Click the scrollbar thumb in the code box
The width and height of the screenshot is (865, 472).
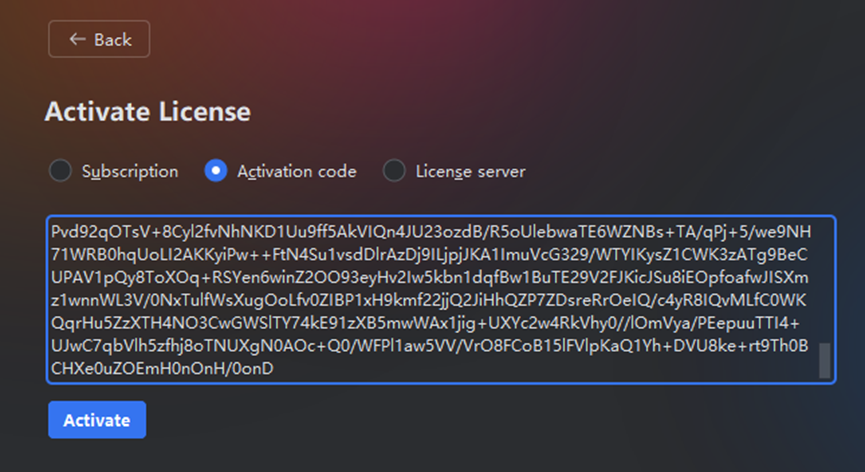(x=825, y=361)
